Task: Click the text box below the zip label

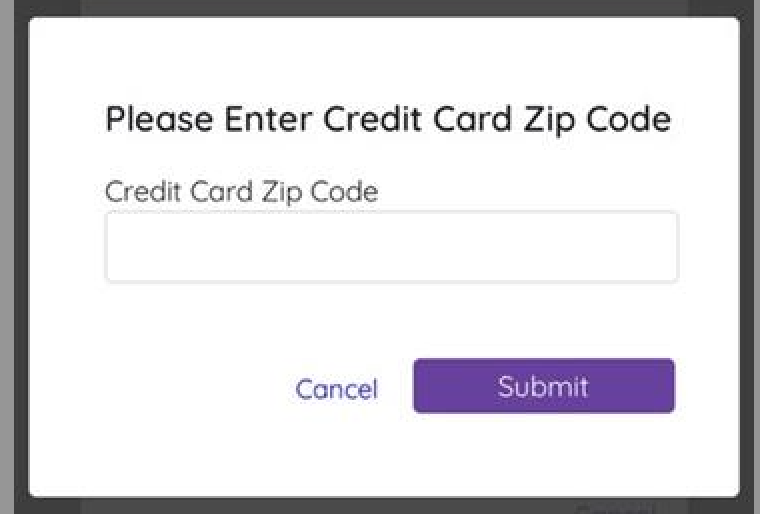Action: point(391,247)
